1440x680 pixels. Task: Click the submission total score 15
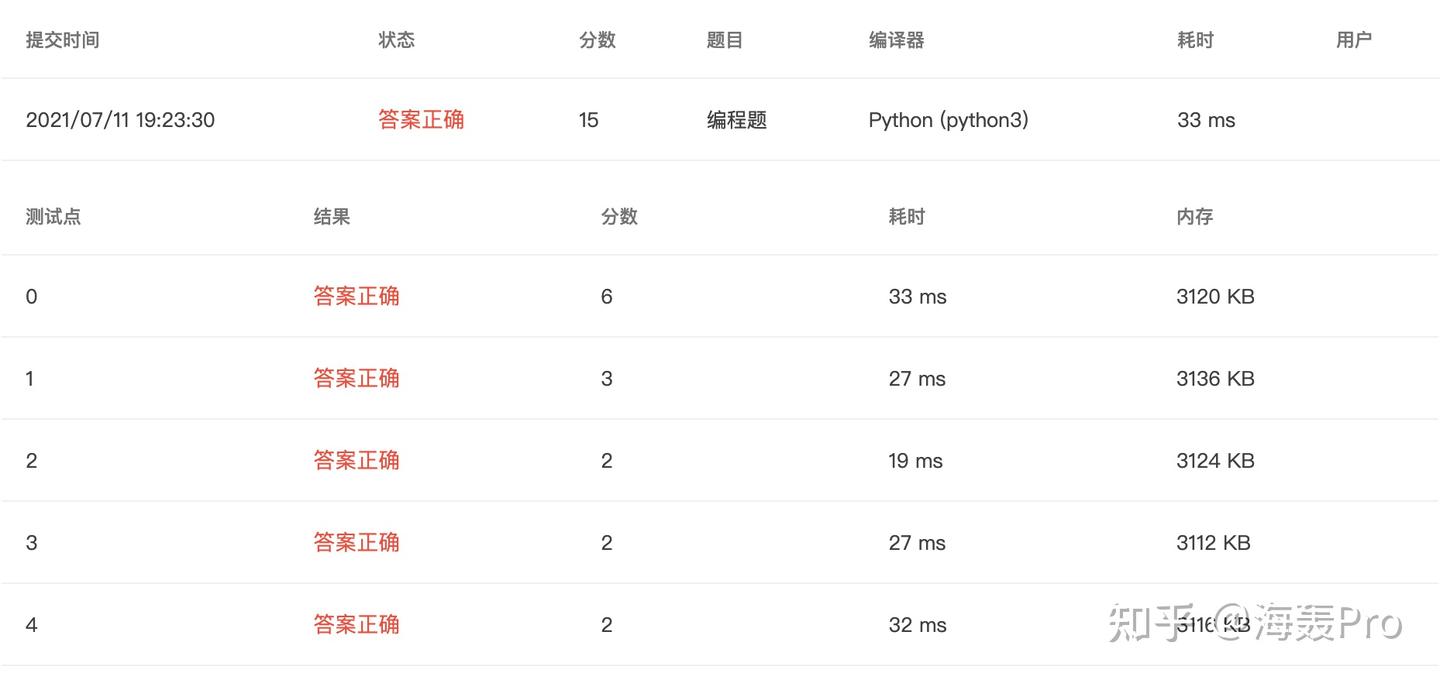[x=588, y=120]
